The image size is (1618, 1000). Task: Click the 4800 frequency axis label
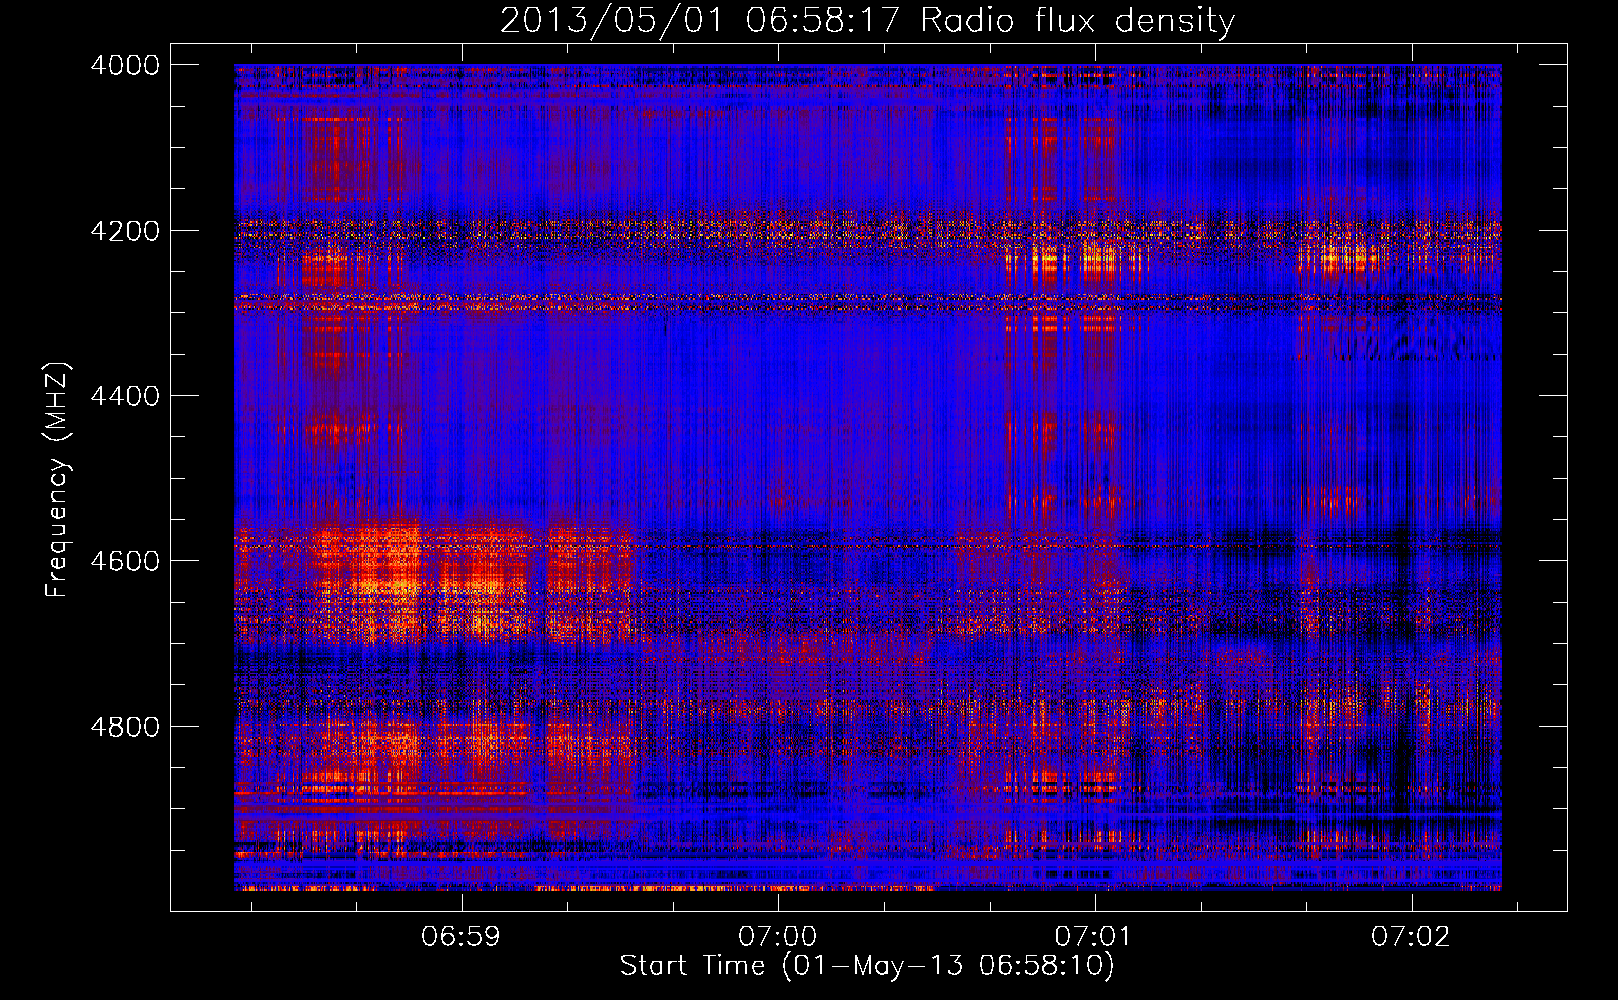(x=124, y=727)
